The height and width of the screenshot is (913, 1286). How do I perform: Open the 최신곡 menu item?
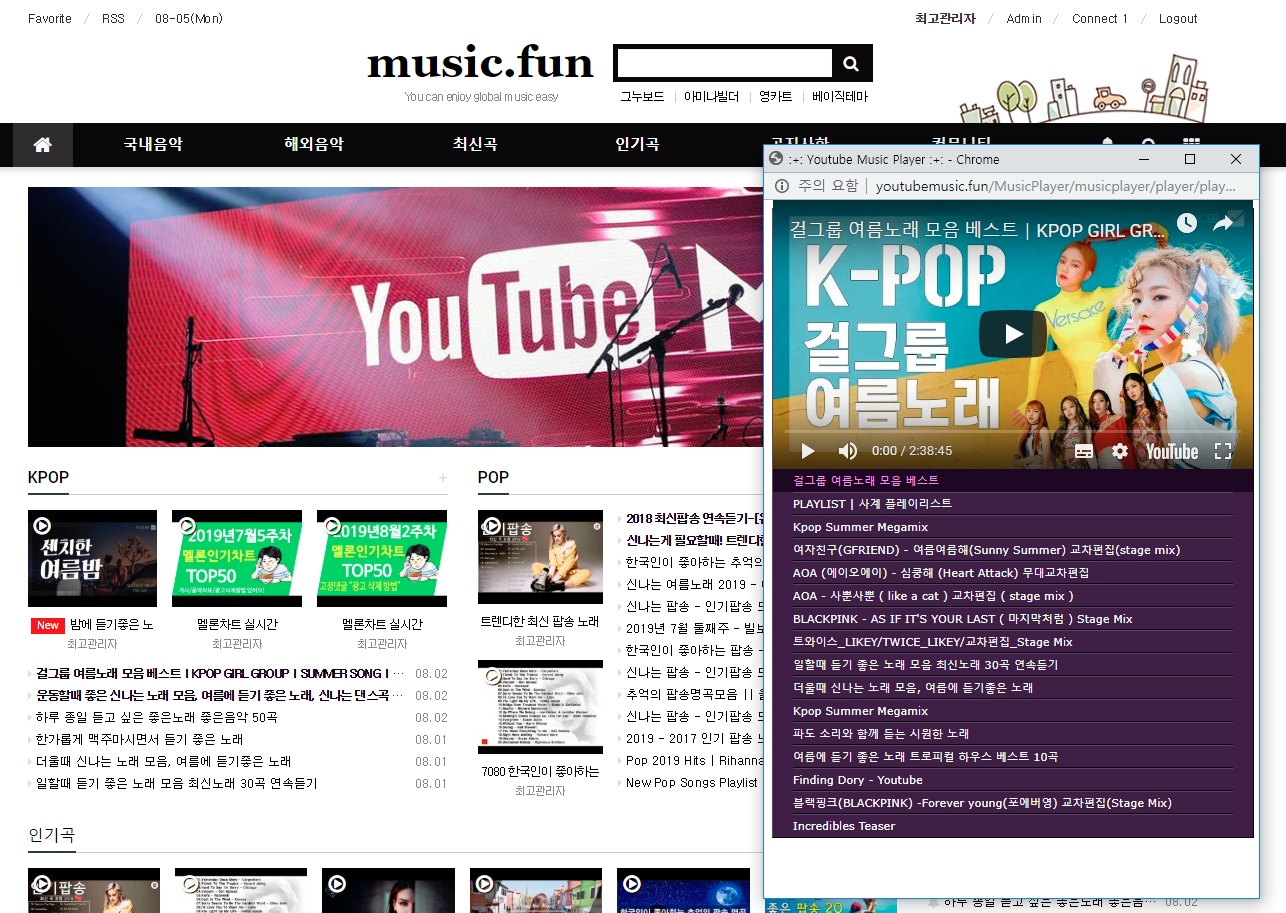tap(475, 144)
